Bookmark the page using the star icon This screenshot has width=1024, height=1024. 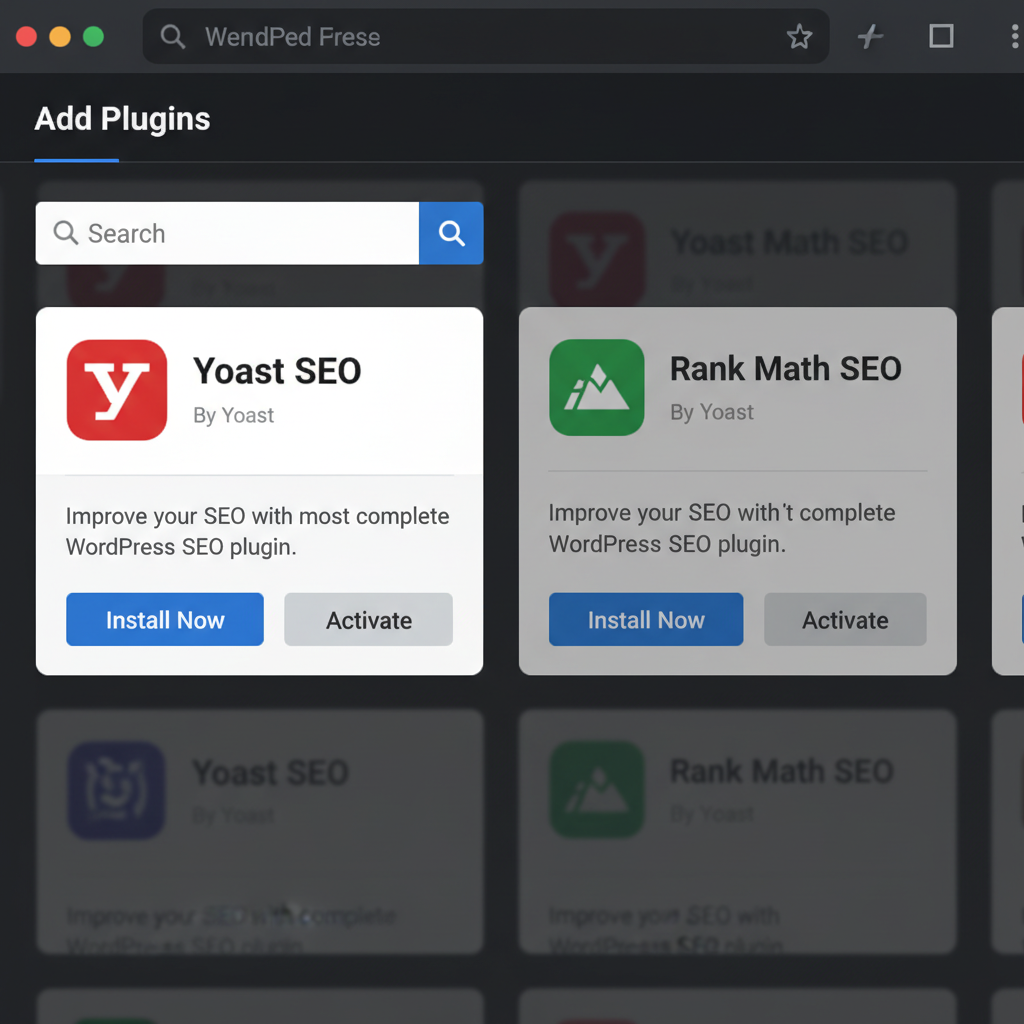point(799,36)
